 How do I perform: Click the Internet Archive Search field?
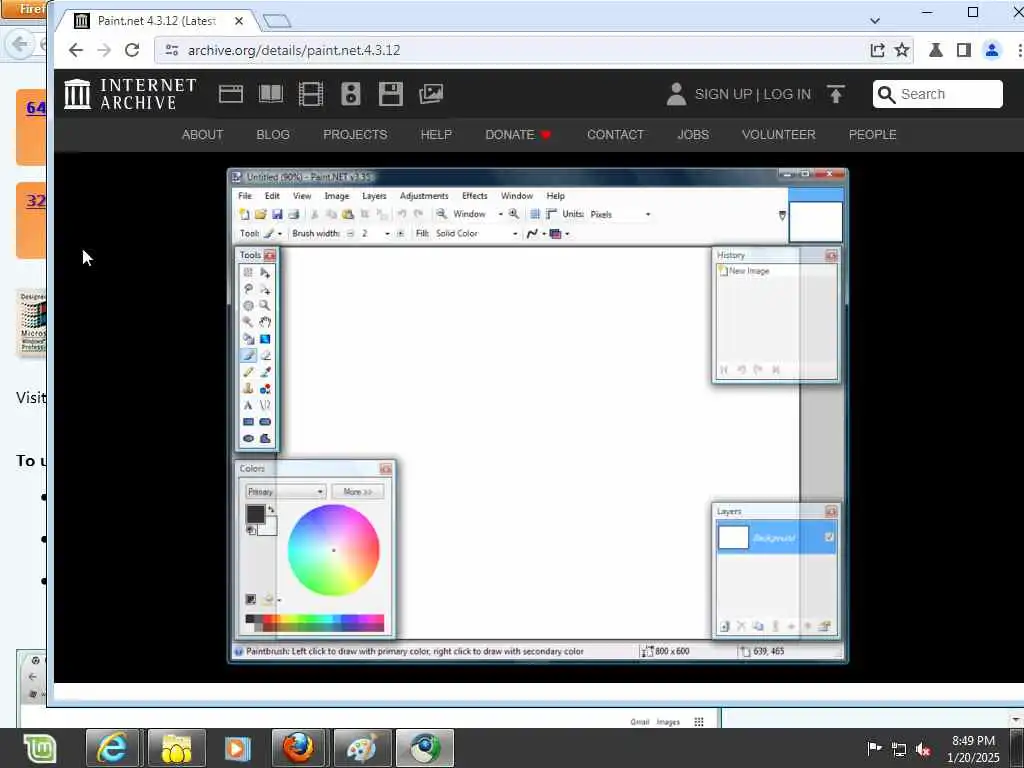(938, 94)
